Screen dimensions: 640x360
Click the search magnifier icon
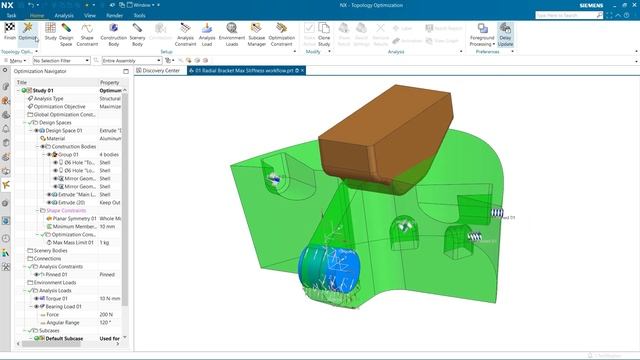coord(599,15)
